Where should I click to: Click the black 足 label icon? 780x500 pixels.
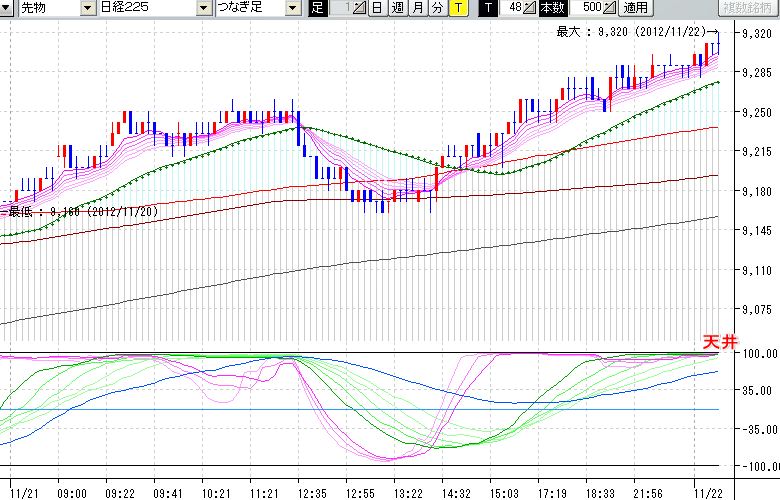point(317,8)
